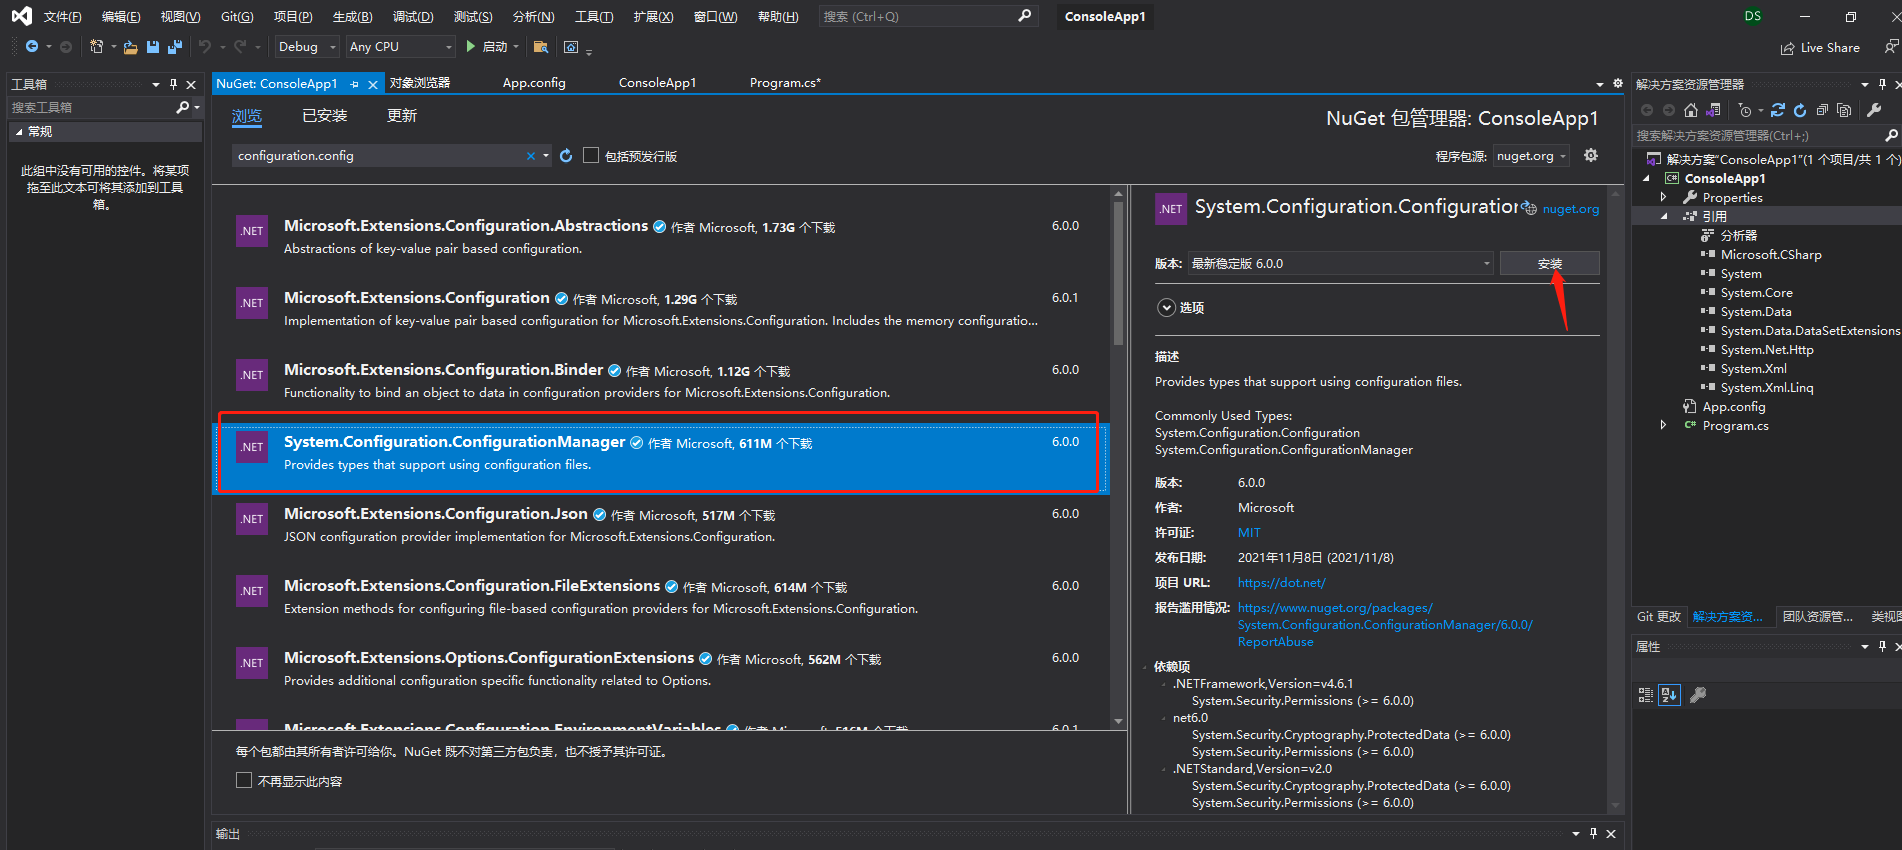Open the Debug menu in menu bar
This screenshot has height=850, width=1902.
point(413,17)
